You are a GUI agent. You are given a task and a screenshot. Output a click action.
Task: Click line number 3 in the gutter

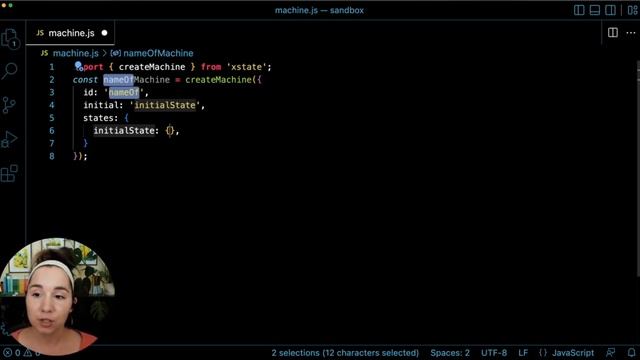(x=52, y=92)
